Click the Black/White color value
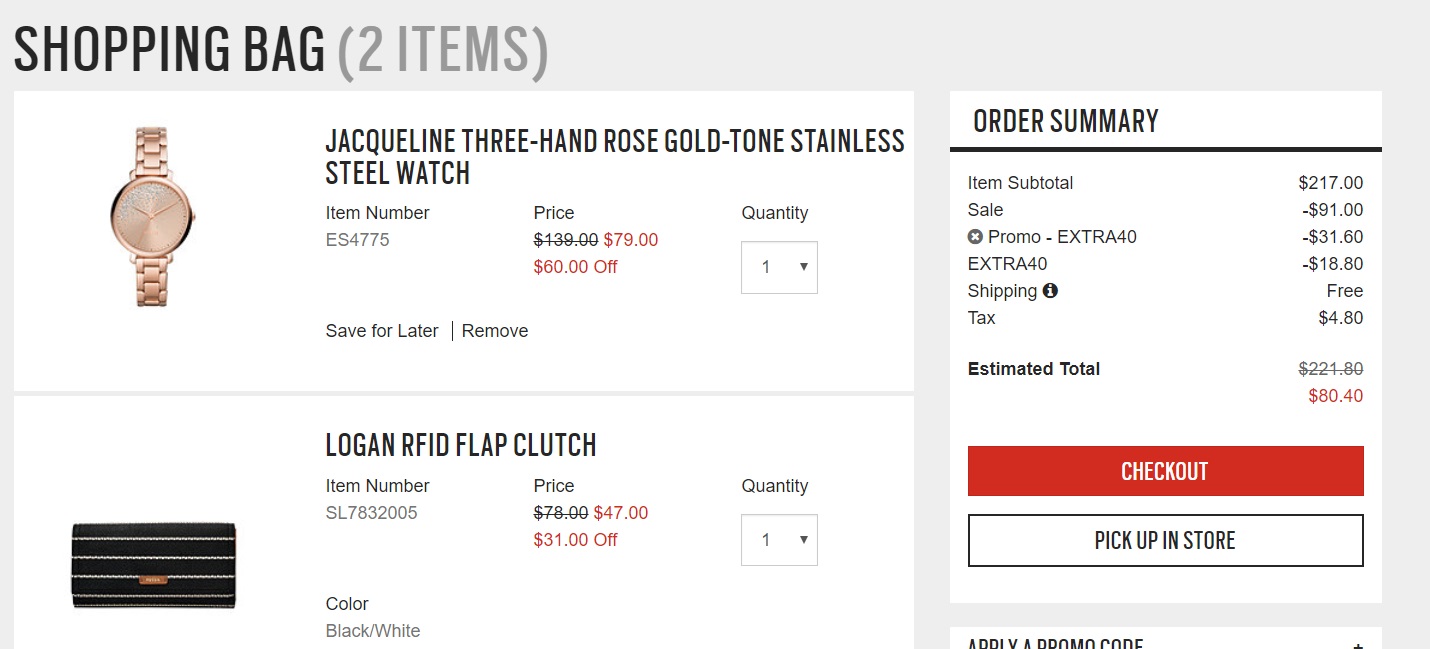This screenshot has height=649, width=1430. click(373, 631)
